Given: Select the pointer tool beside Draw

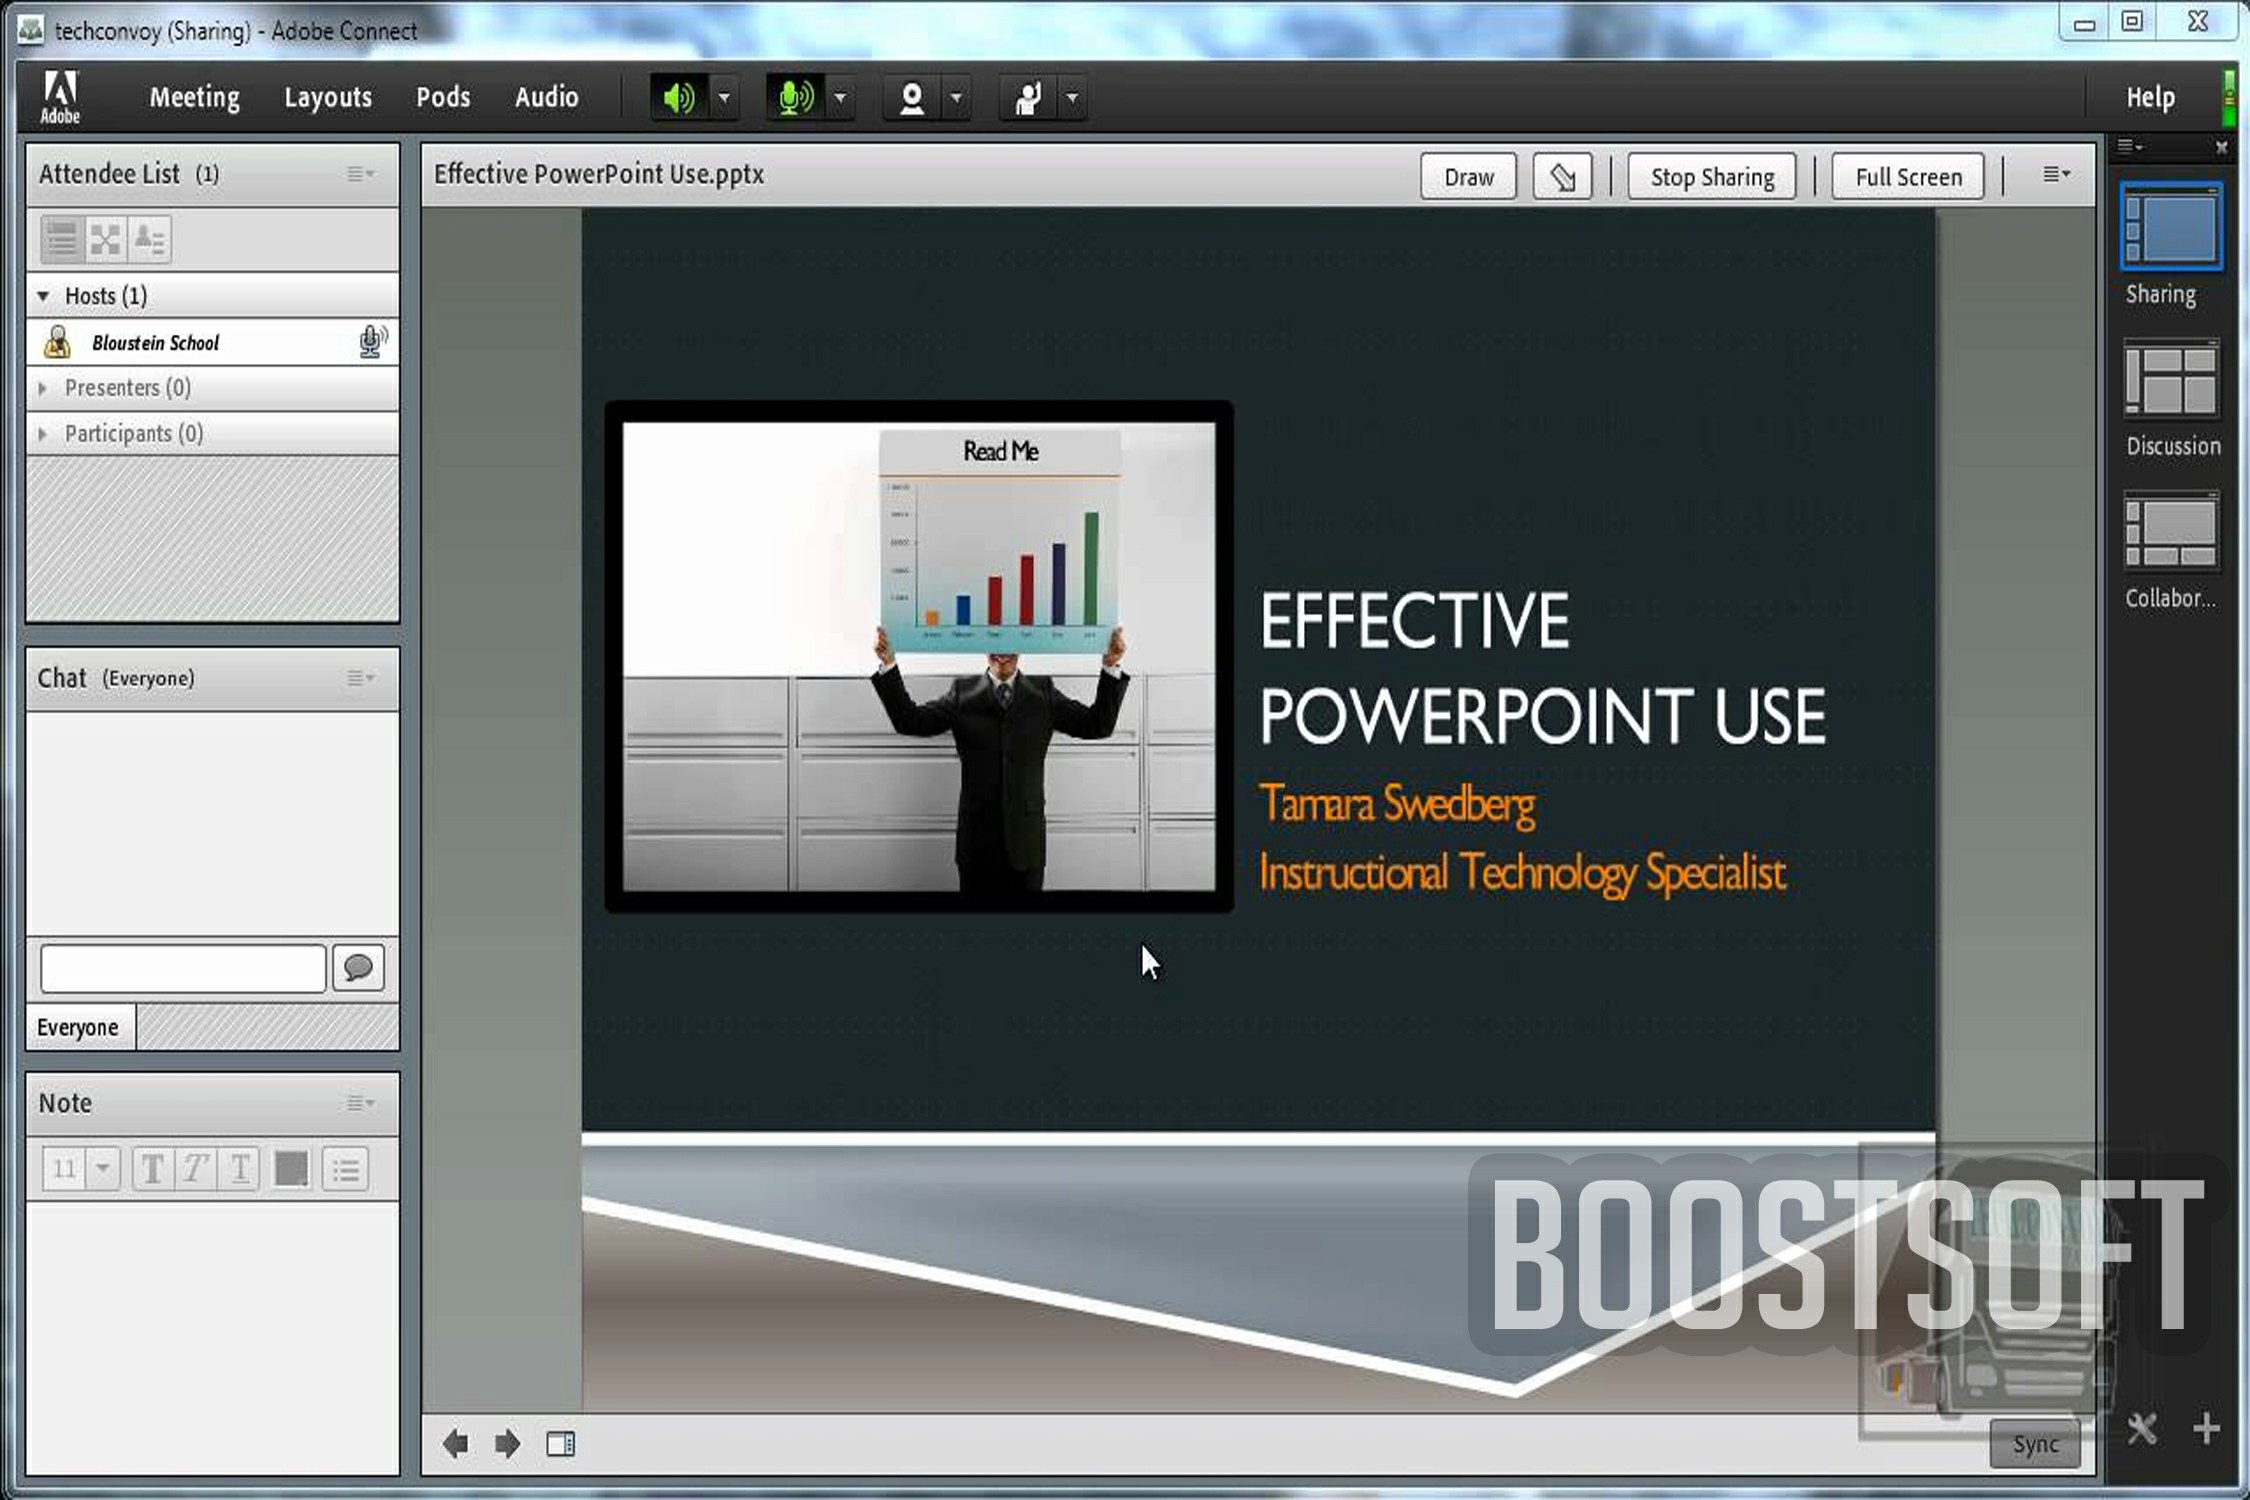Looking at the screenshot, I should [1562, 177].
